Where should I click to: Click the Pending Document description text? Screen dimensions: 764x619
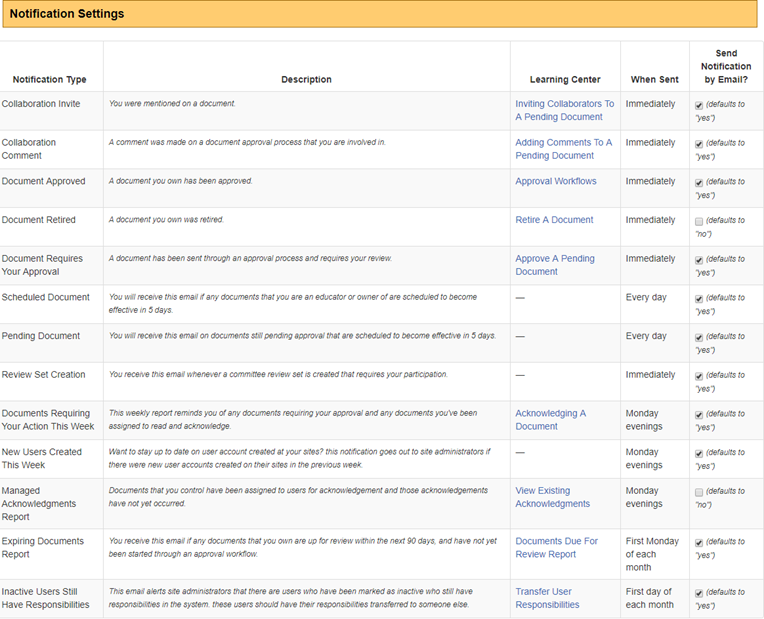[303, 335]
